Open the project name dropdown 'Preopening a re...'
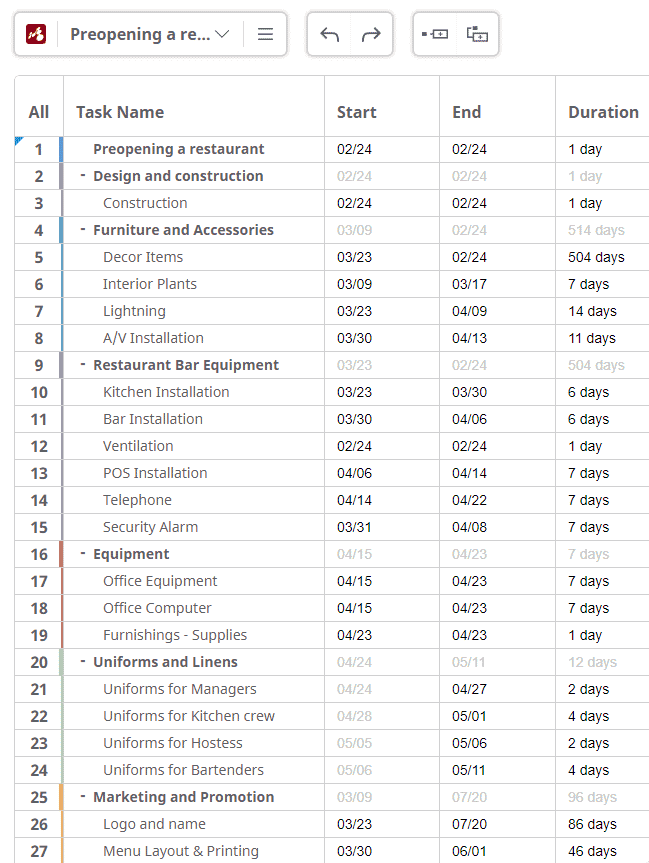Screen dimensions: 649x863 point(150,34)
